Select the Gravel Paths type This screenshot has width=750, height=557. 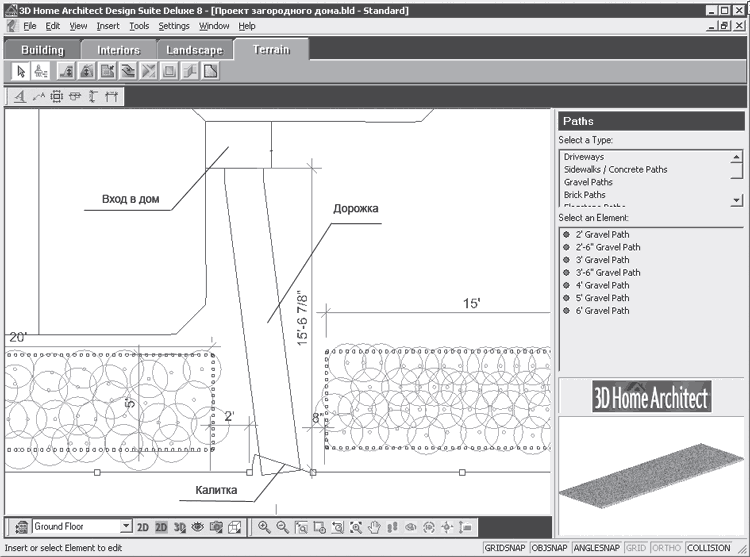click(x=588, y=182)
